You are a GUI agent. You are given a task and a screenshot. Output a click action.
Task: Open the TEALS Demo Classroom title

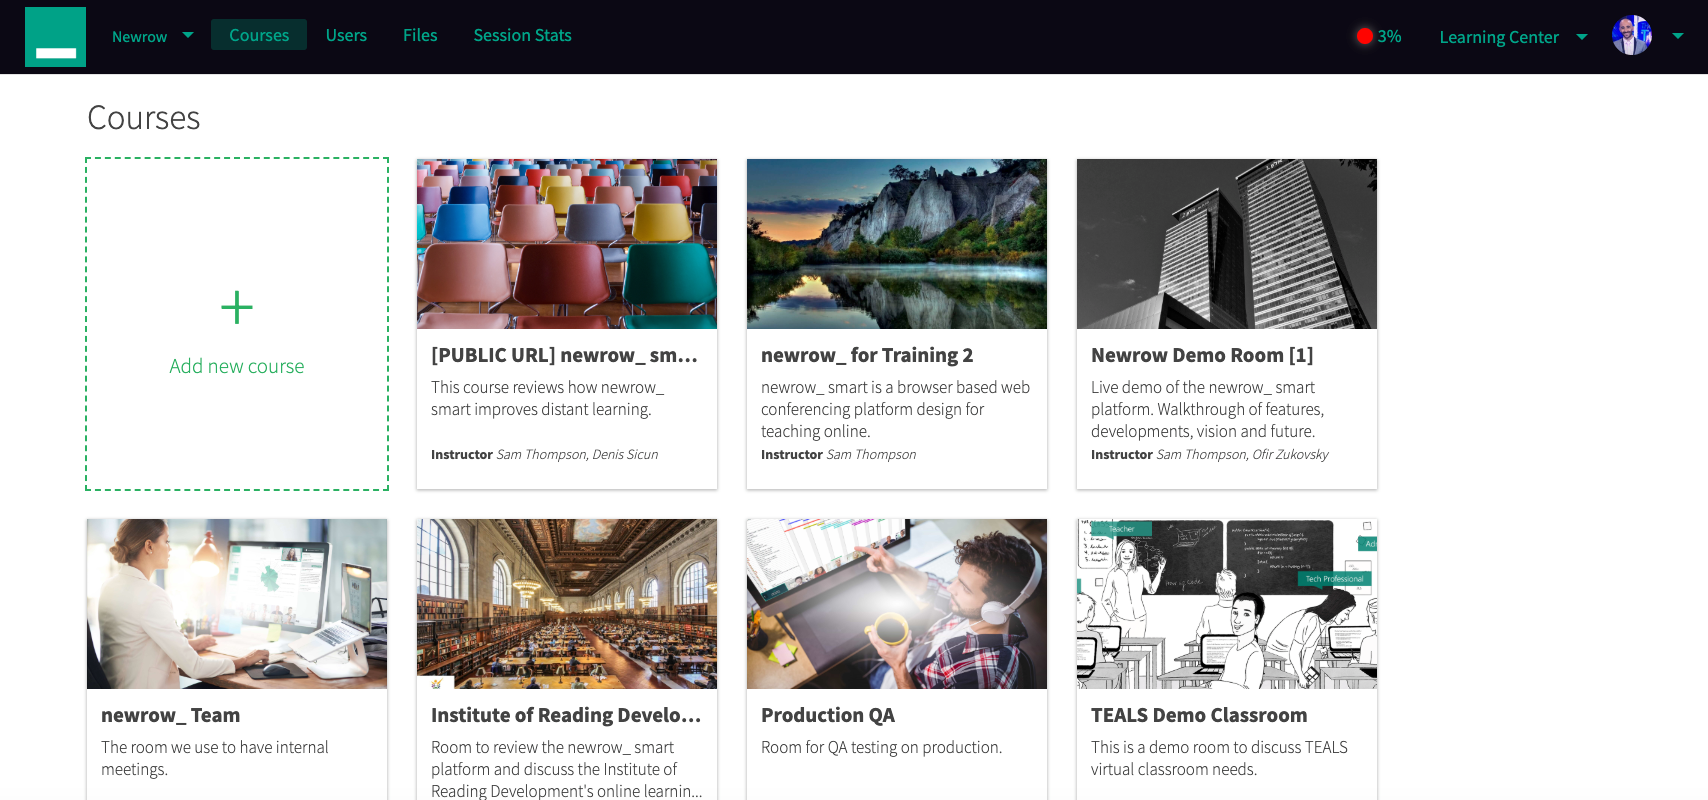[1199, 715]
